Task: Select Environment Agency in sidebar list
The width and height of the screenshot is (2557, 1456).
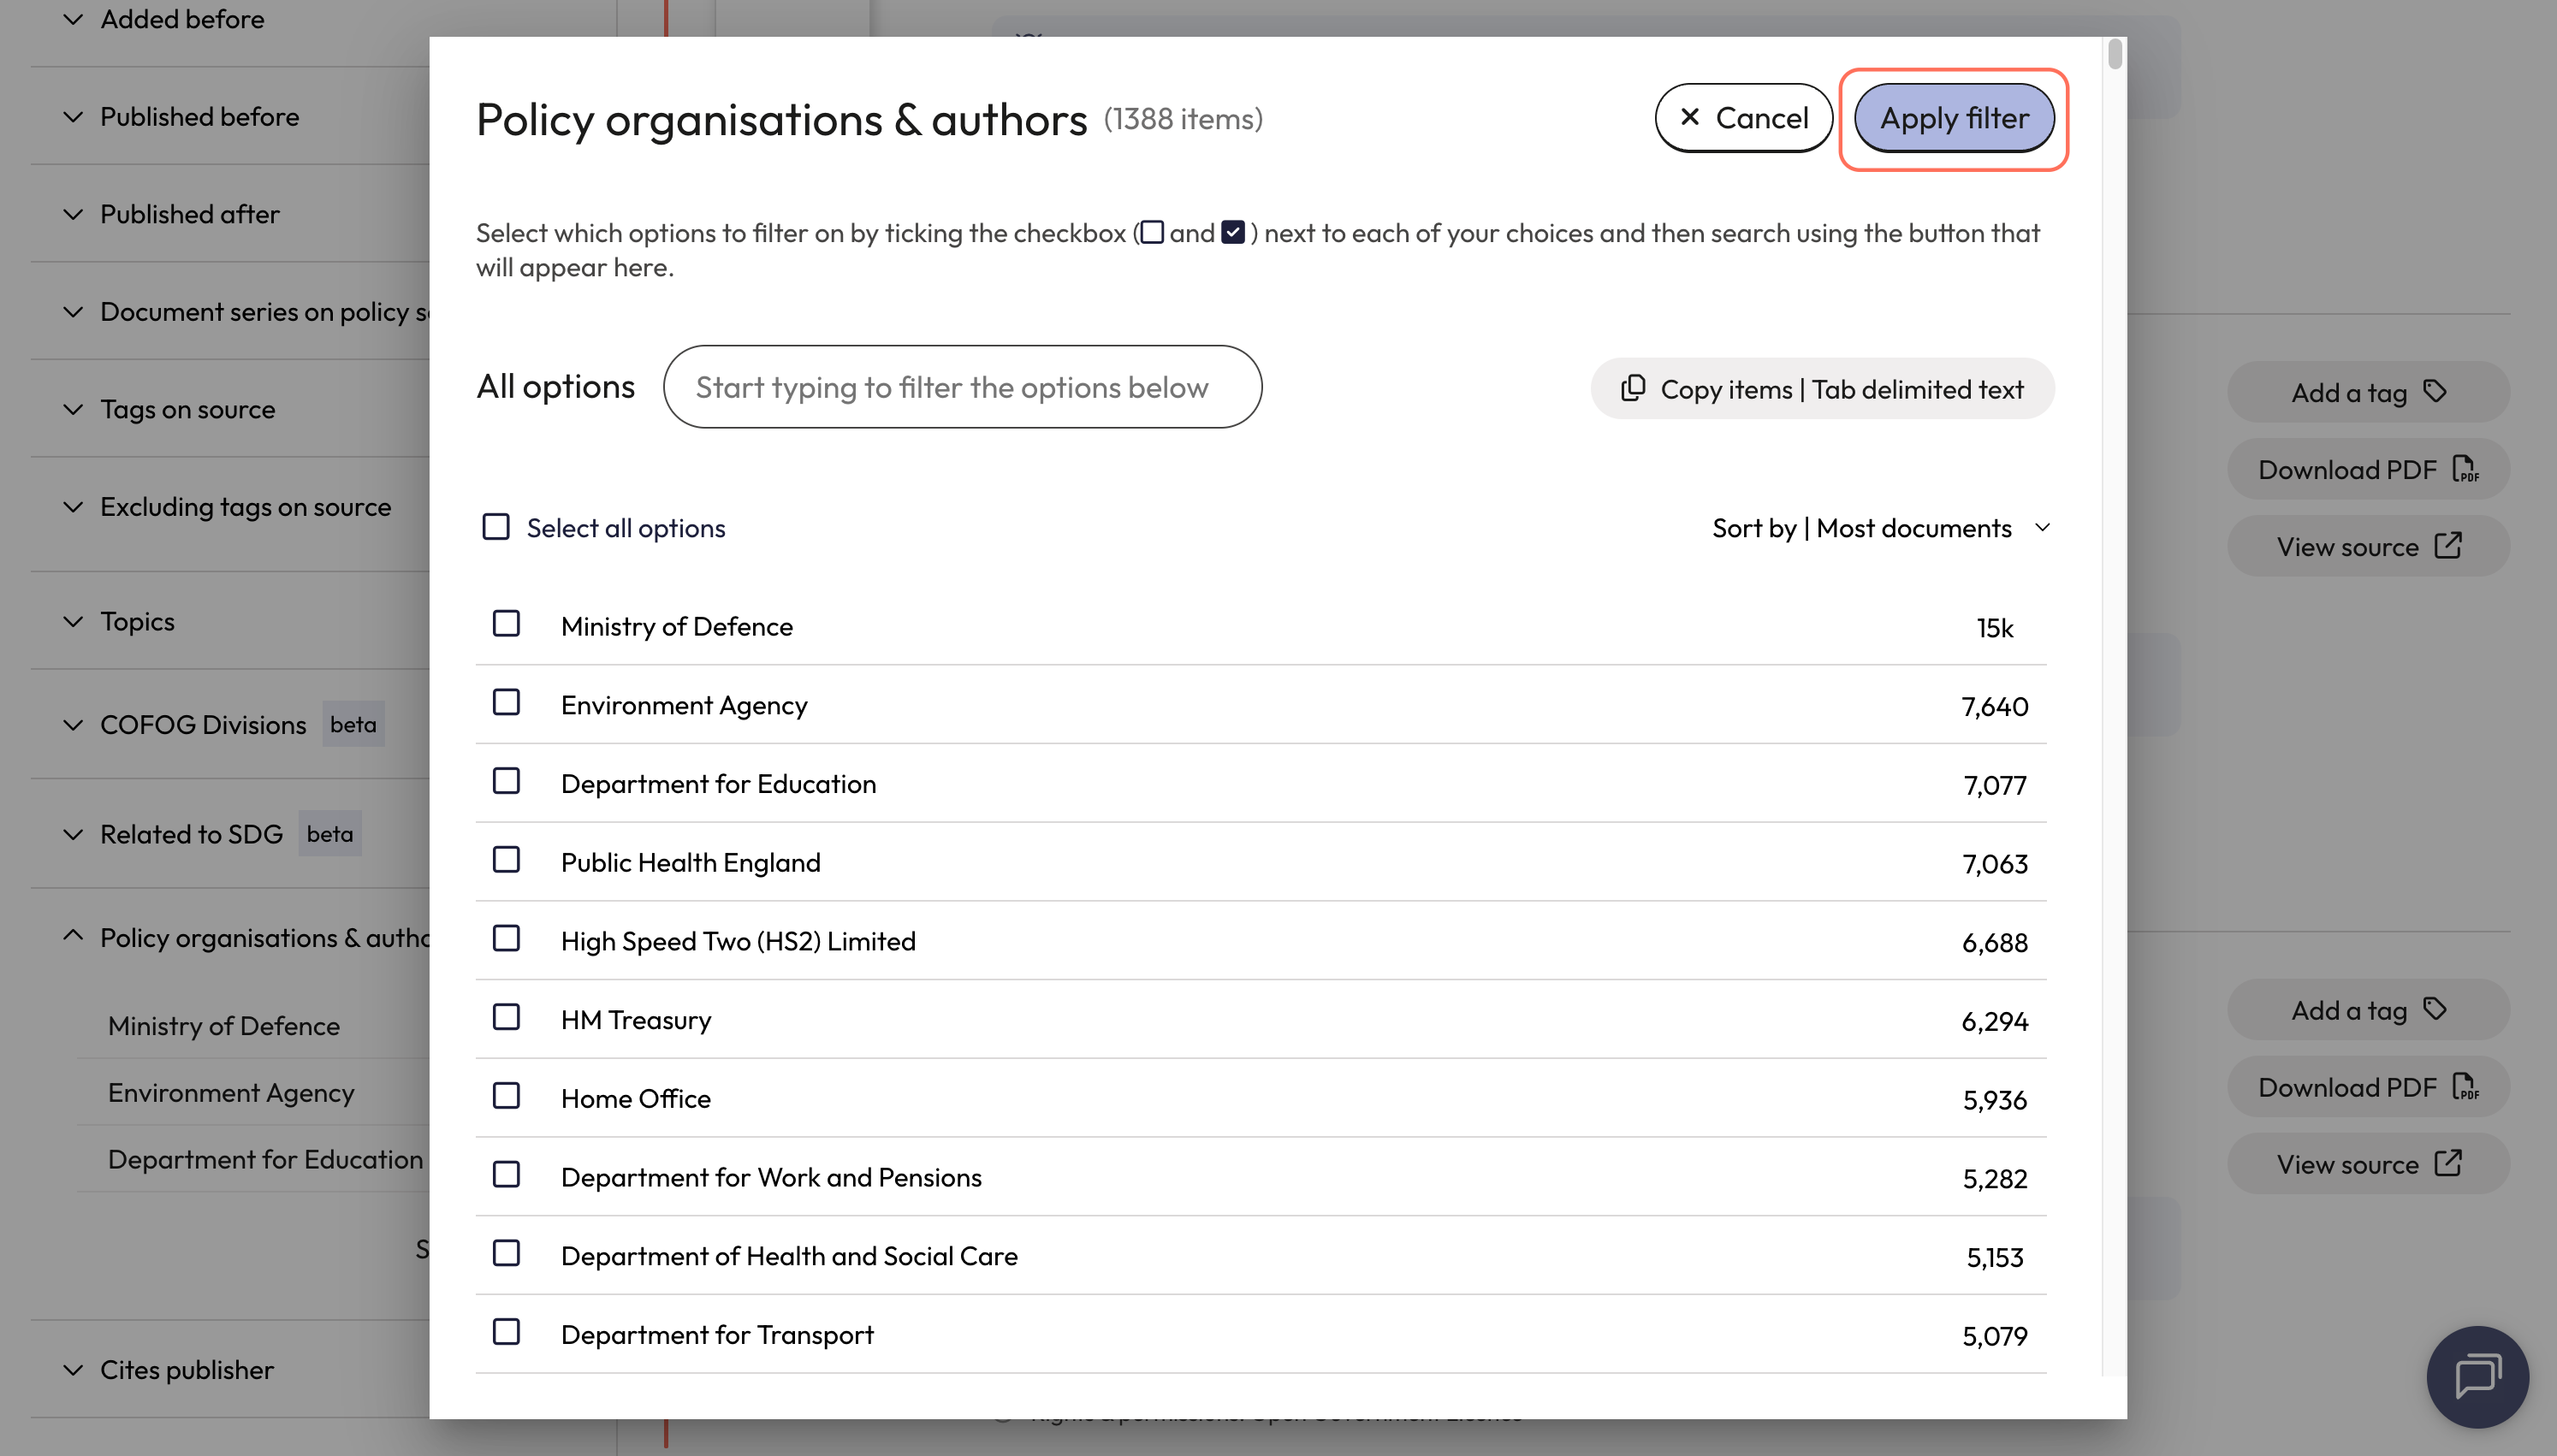Action: pyautogui.click(x=231, y=1093)
